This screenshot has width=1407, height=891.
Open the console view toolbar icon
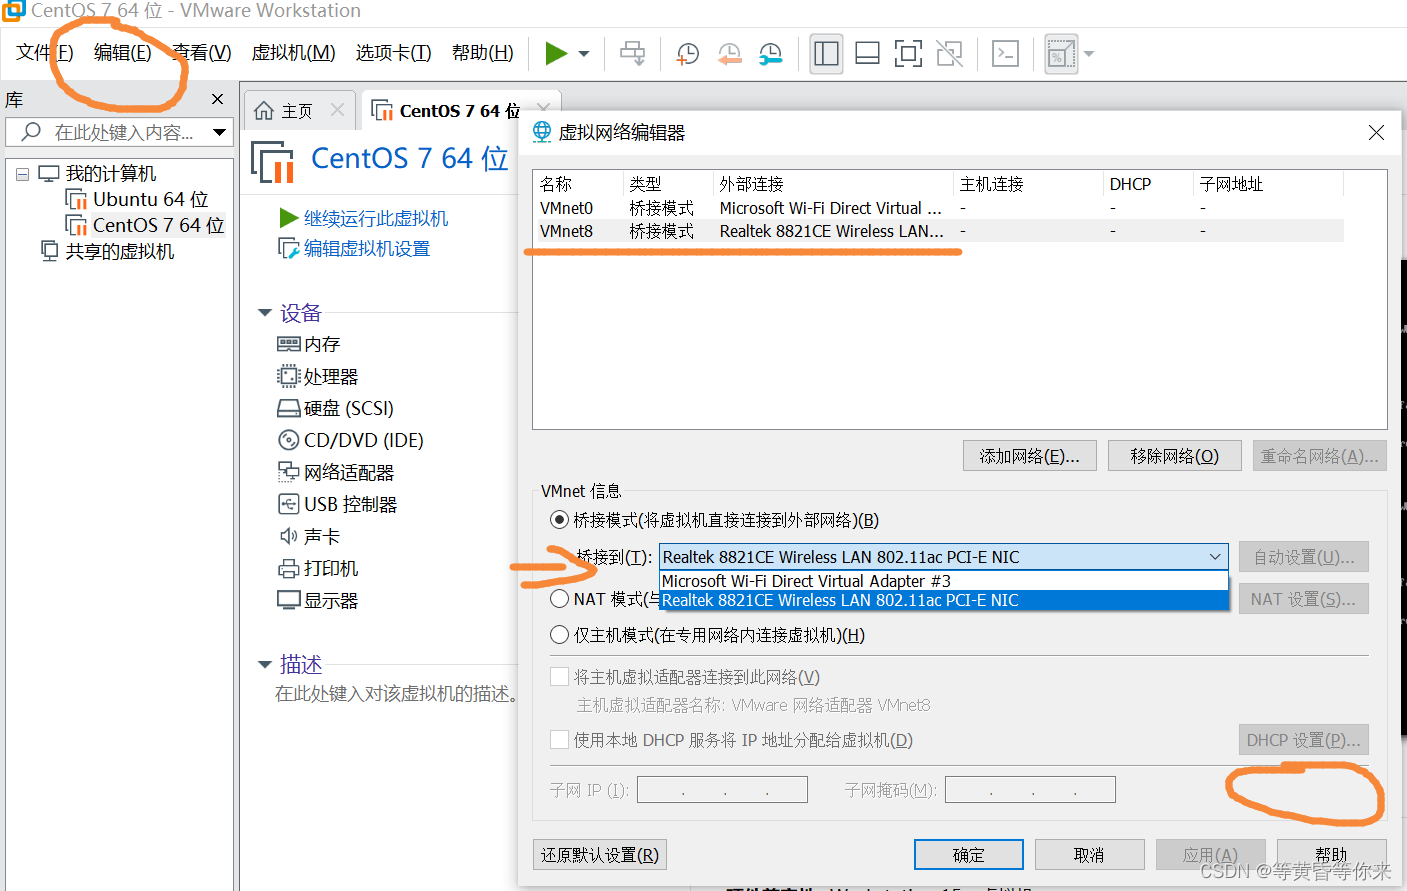click(x=1005, y=54)
